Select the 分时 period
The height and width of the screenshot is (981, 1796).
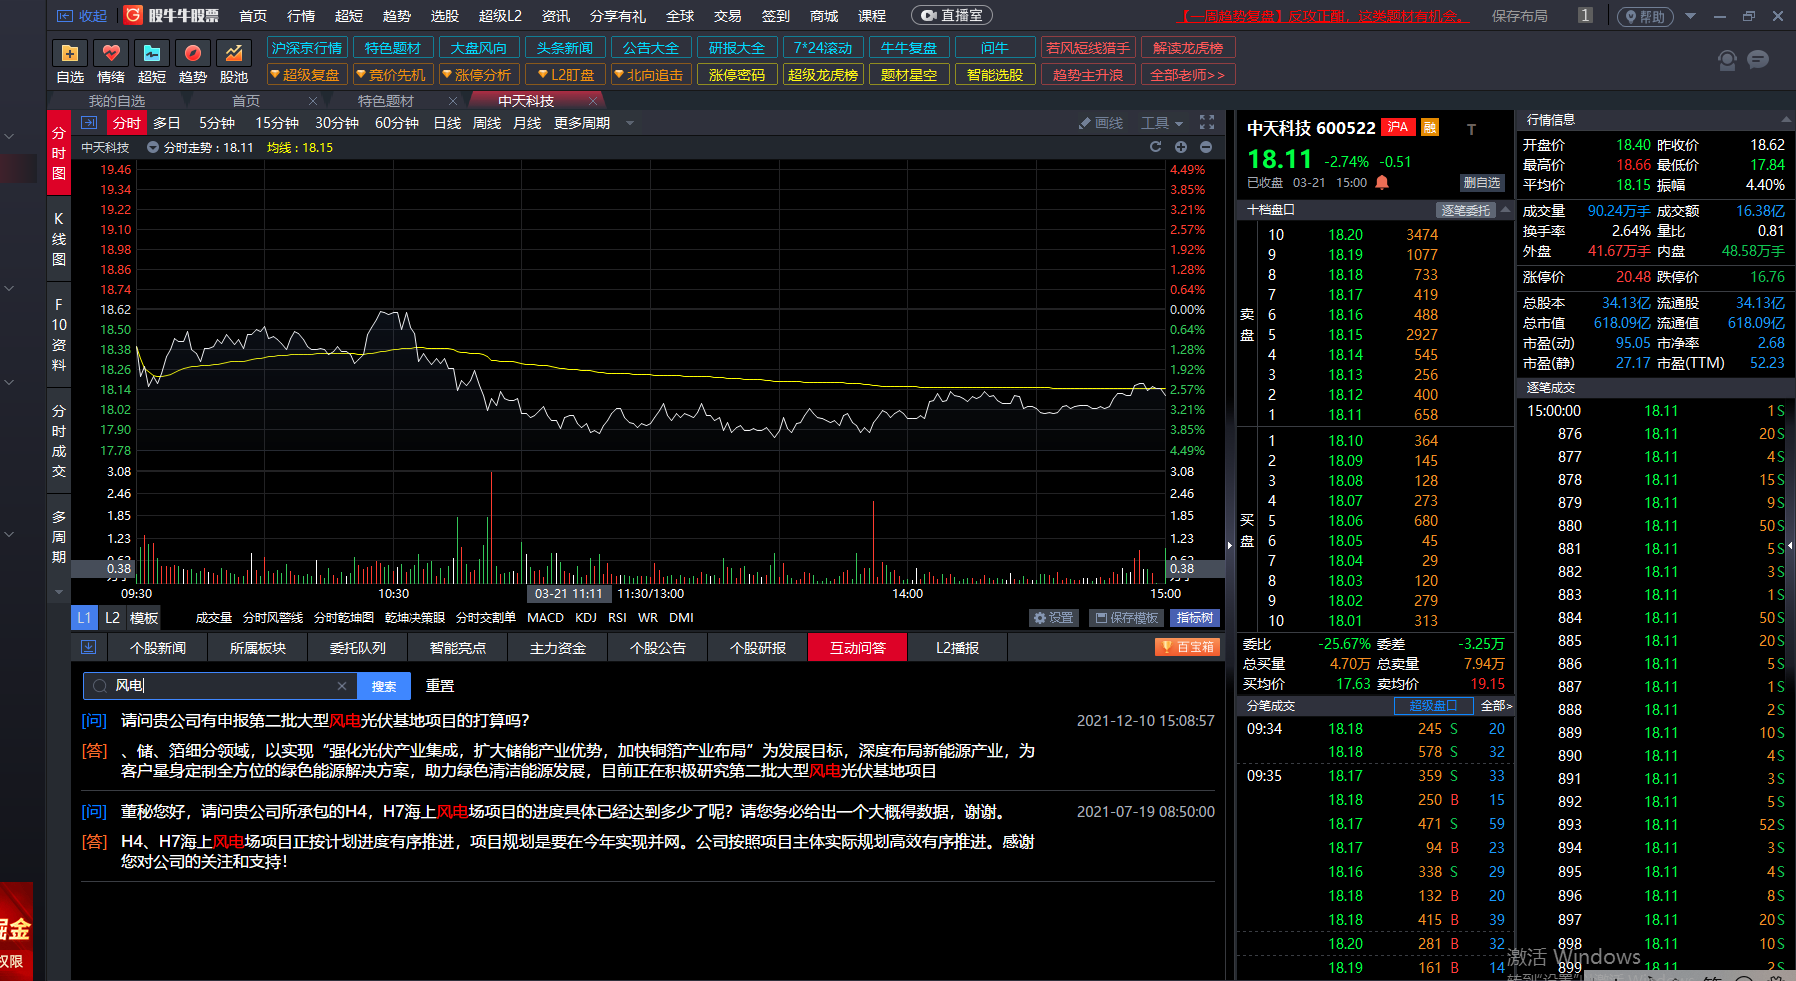coord(127,123)
